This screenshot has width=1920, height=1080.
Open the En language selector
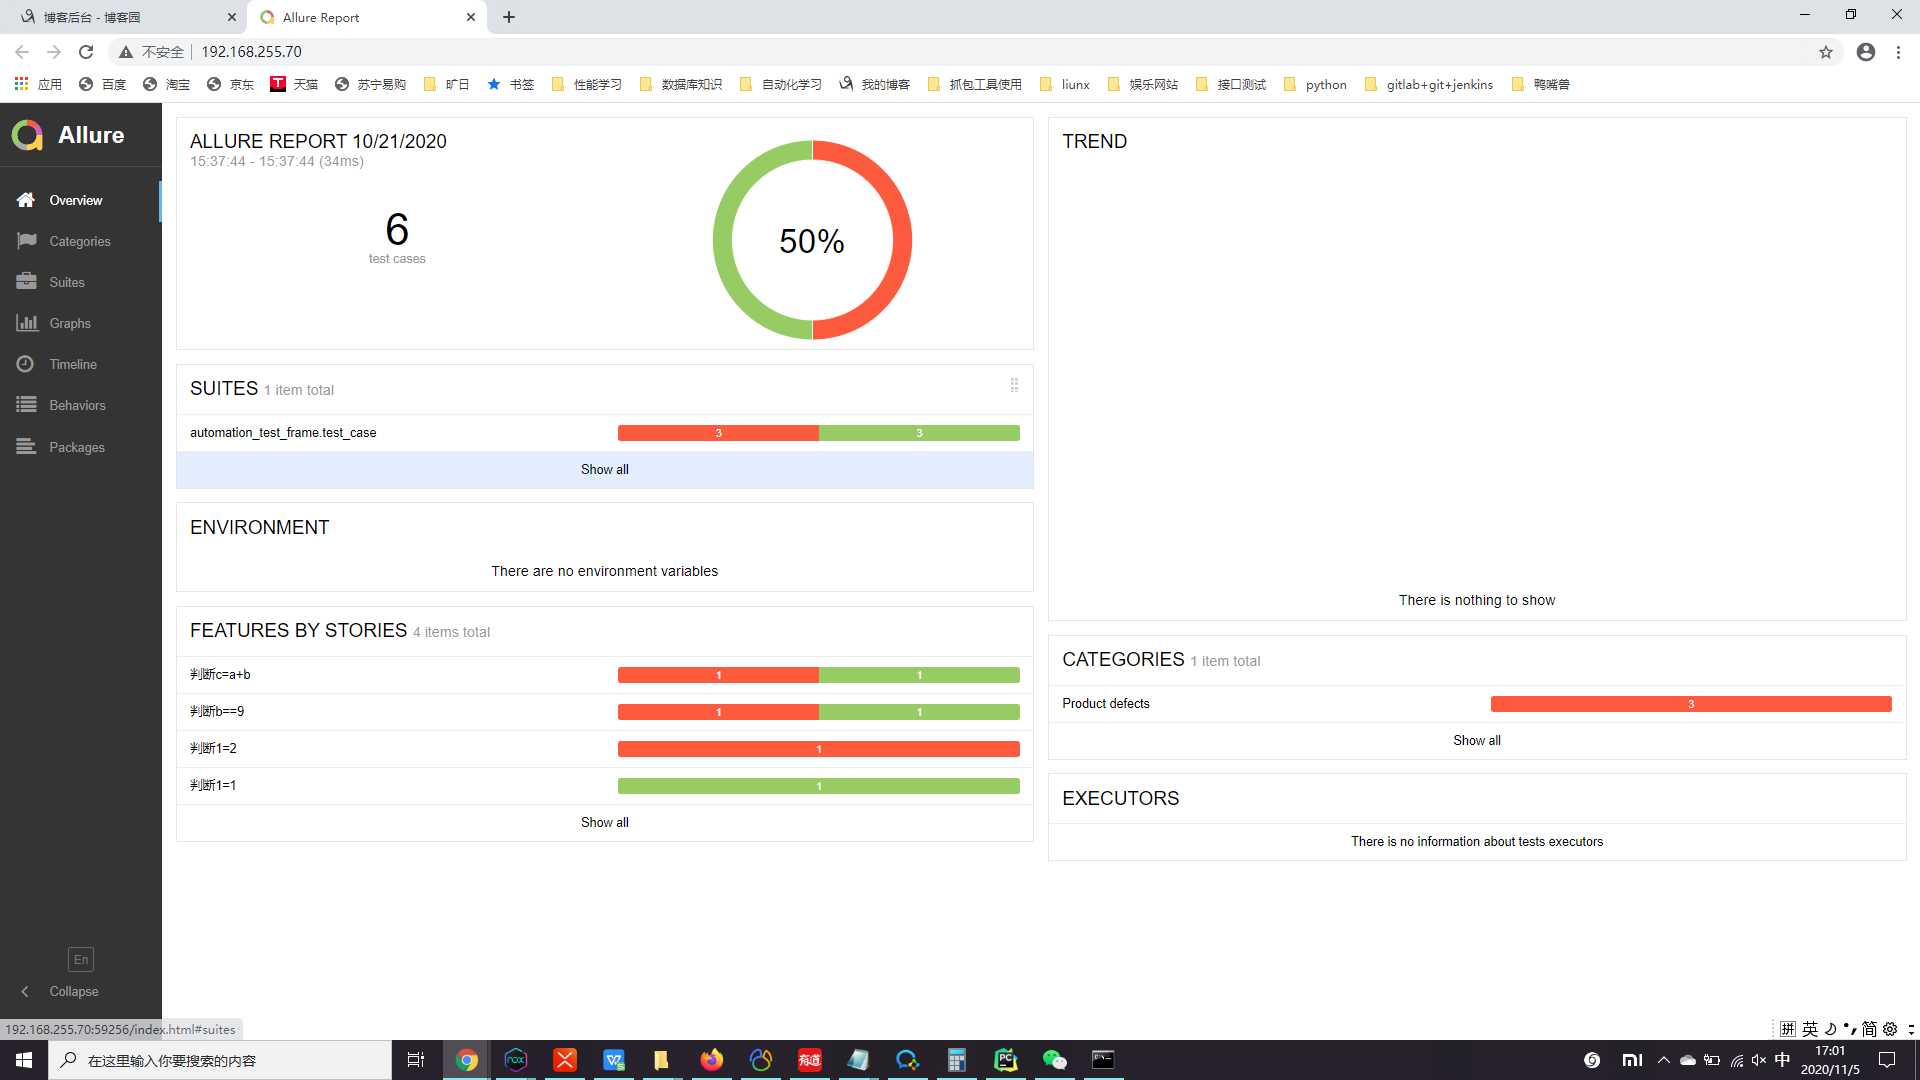click(81, 959)
